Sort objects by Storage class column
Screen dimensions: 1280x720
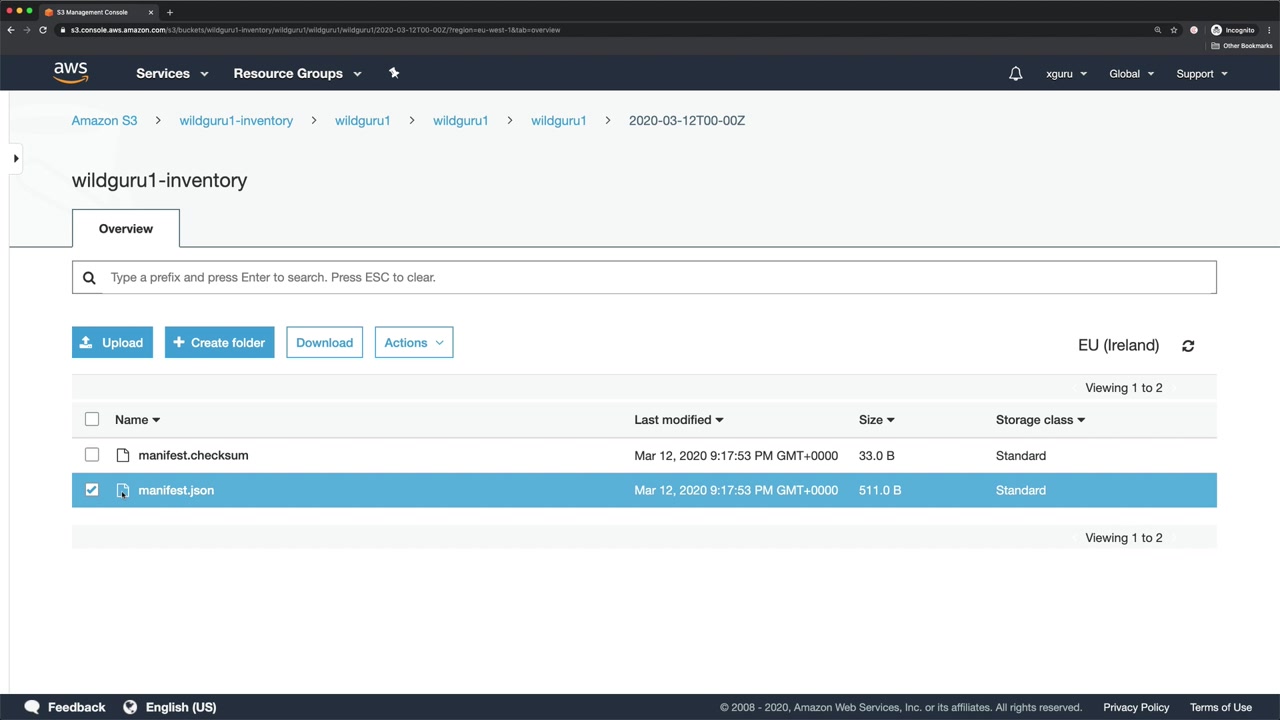pos(1040,420)
